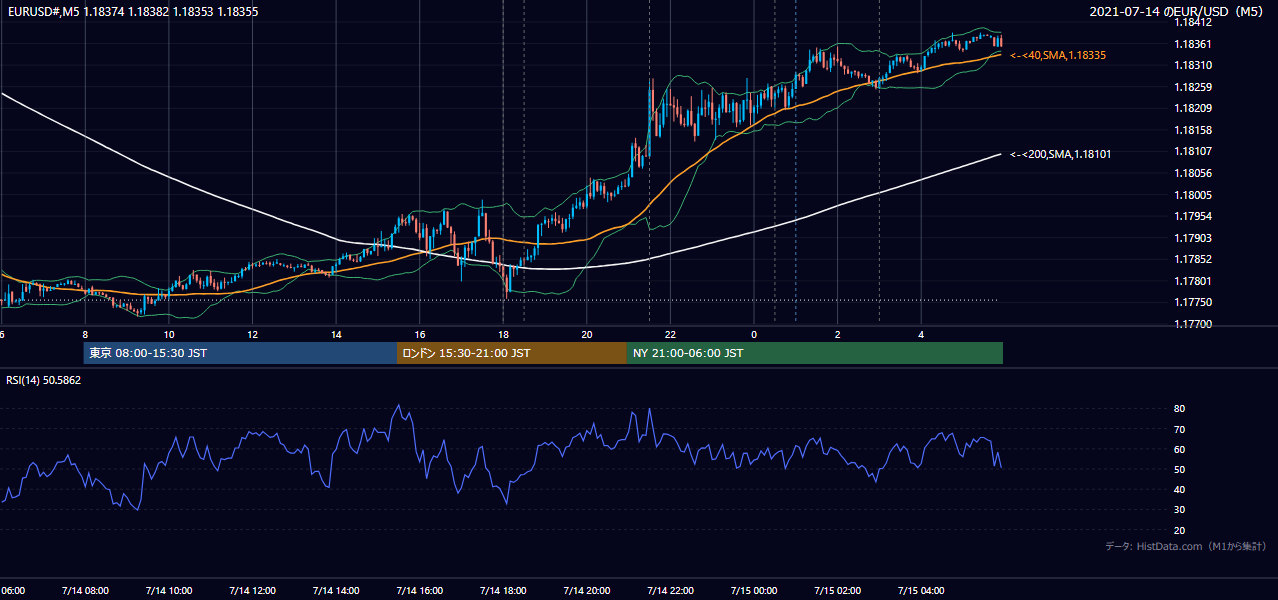
Task: Click price axis value 1.18259
Action: [1192, 87]
